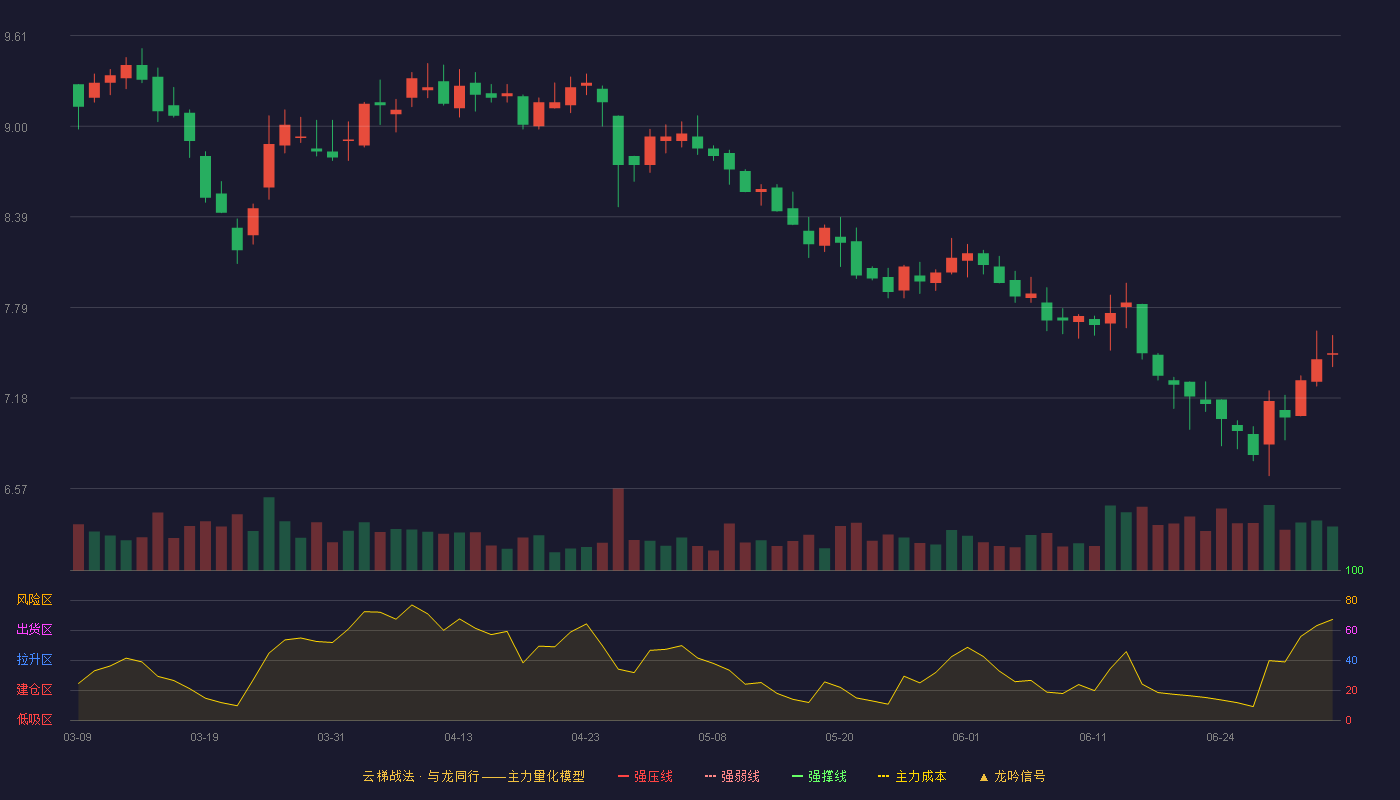Click the 06-11 date label

click(x=1093, y=737)
